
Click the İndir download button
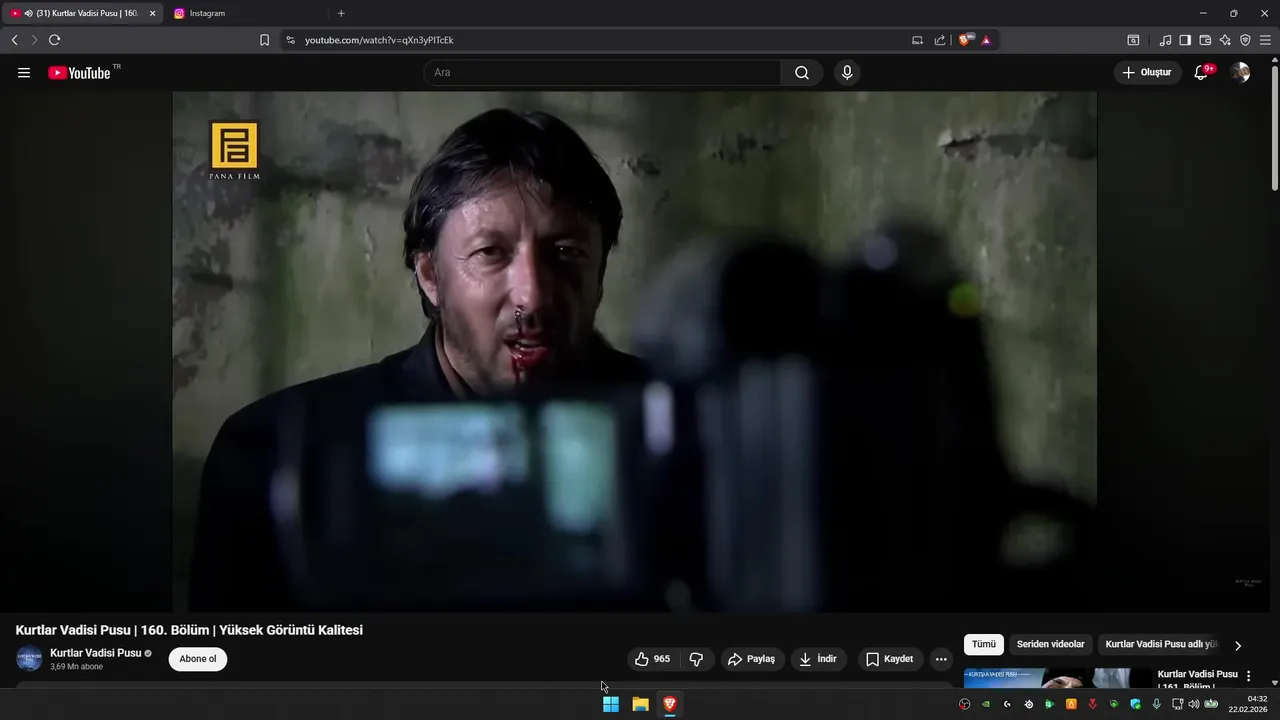pyautogui.click(x=818, y=659)
